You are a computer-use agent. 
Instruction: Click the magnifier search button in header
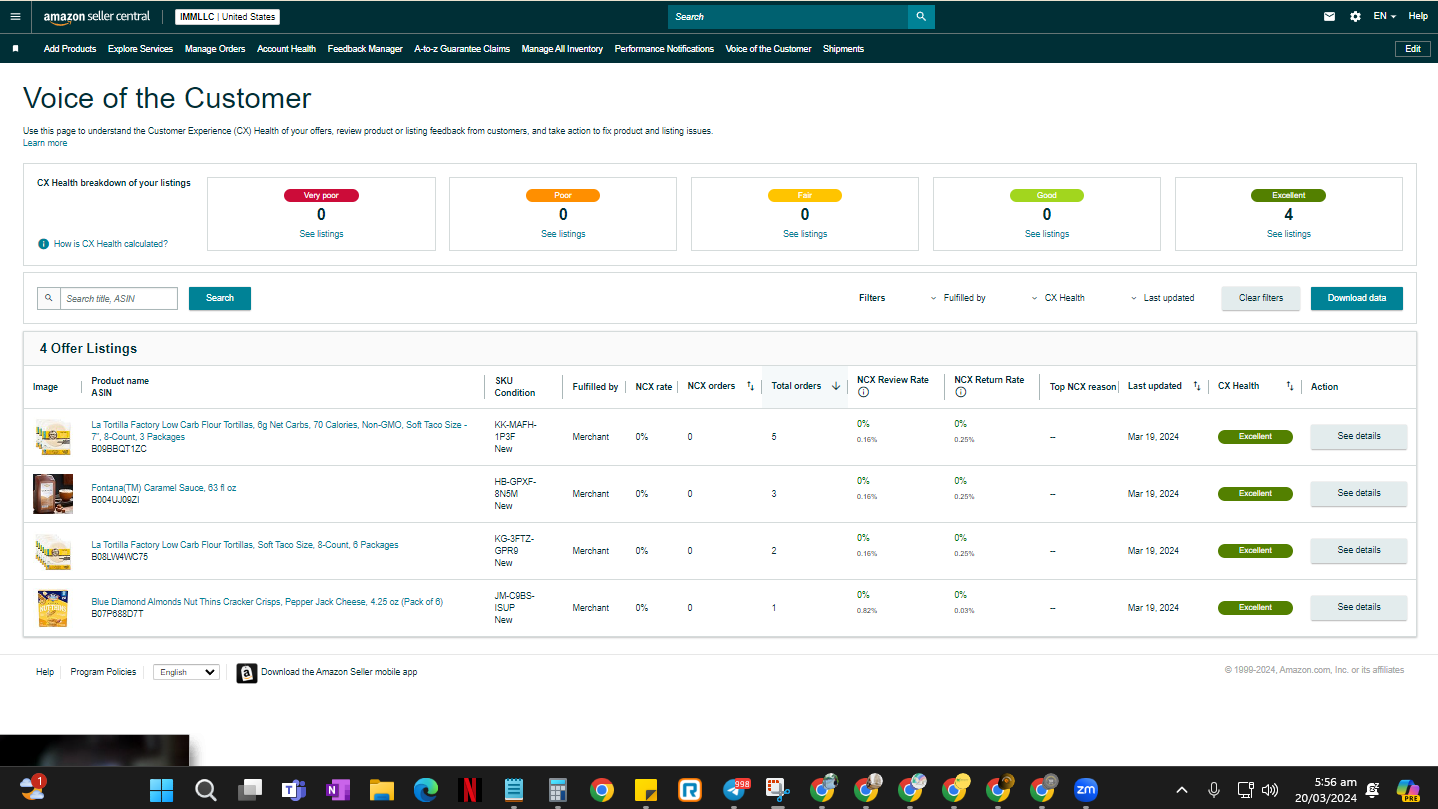921,17
